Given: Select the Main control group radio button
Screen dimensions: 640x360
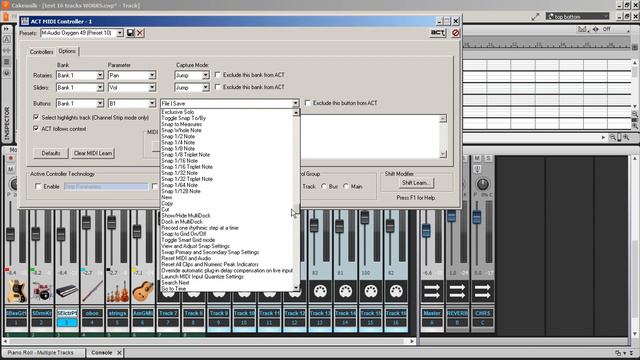Looking at the screenshot, I should click(346, 186).
